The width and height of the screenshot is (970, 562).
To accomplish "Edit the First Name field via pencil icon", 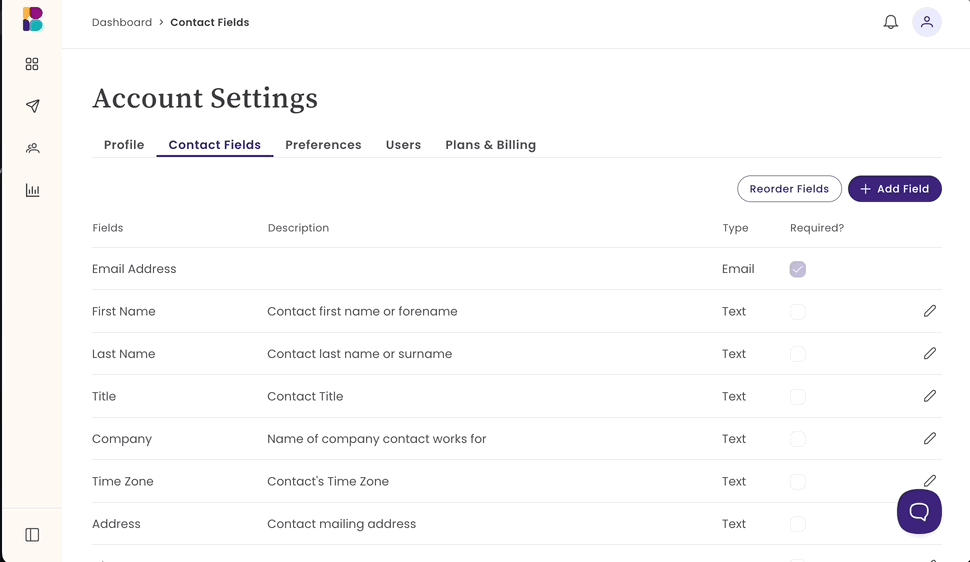I will pyautogui.click(x=929, y=311).
